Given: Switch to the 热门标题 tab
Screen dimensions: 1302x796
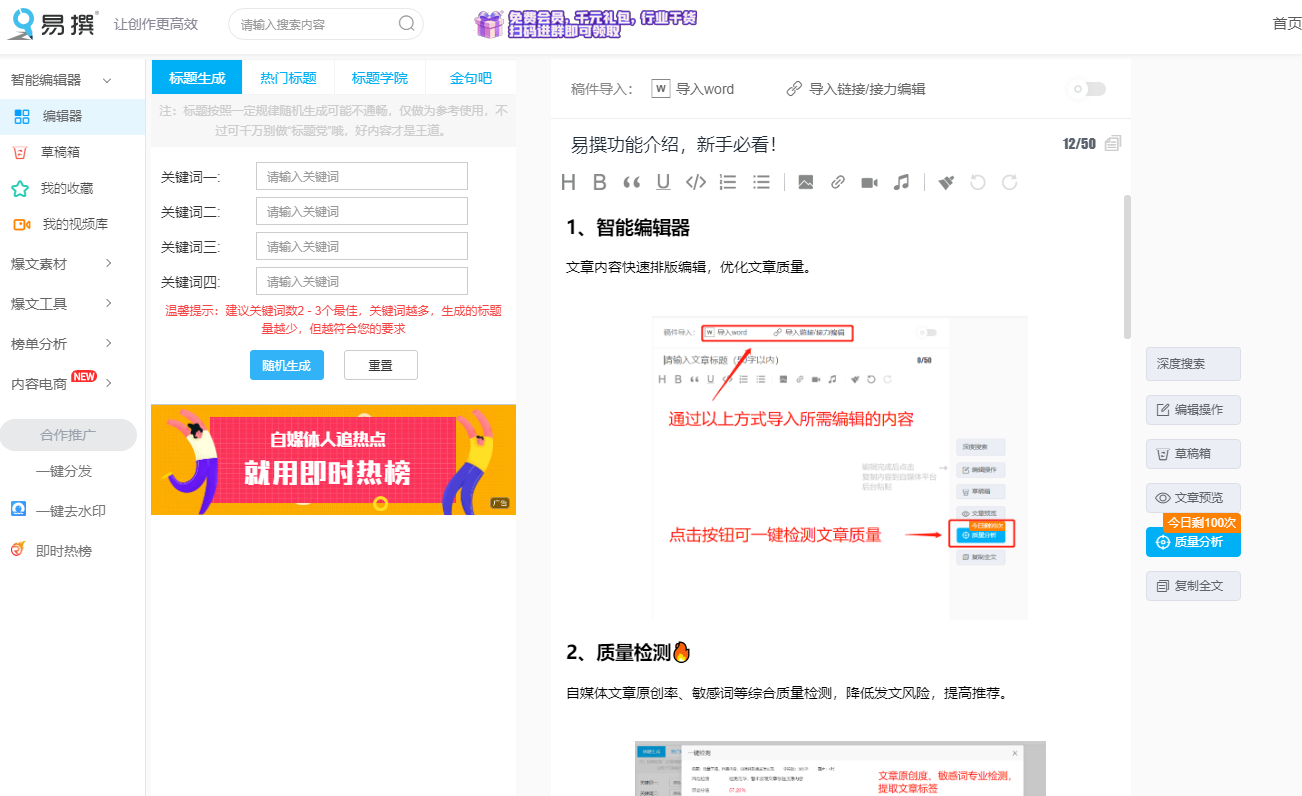Looking at the screenshot, I should (289, 77).
